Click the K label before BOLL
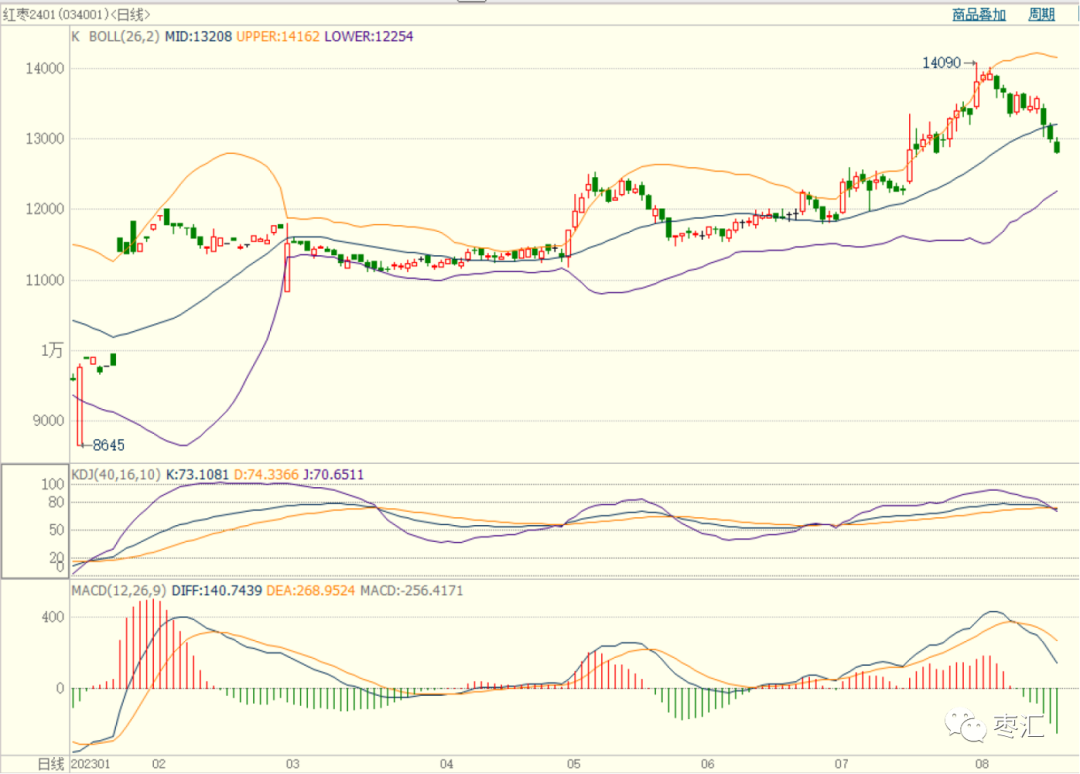Image resolution: width=1080 pixels, height=774 pixels. tap(76, 36)
